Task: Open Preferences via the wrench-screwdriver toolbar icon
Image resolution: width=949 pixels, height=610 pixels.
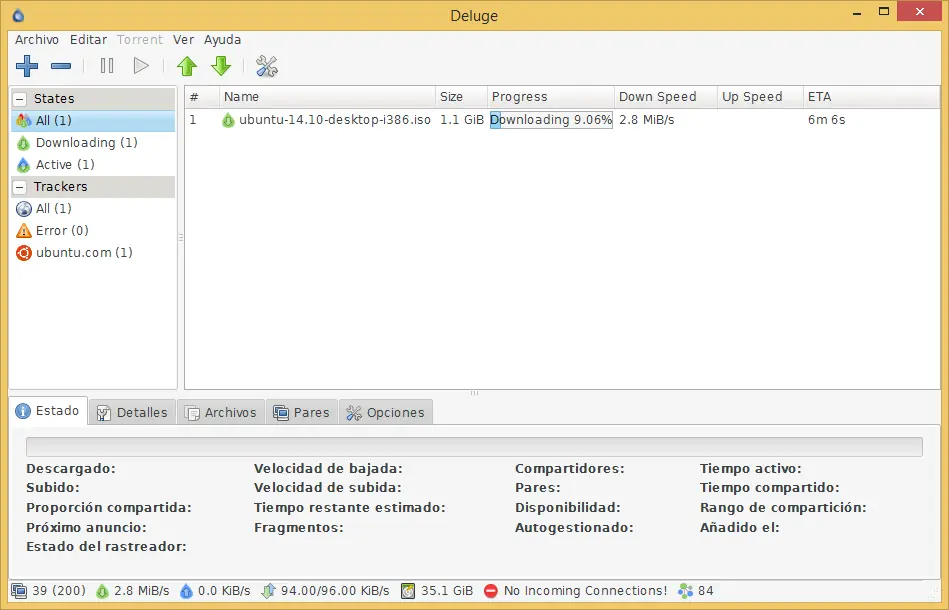Action: 266,66
